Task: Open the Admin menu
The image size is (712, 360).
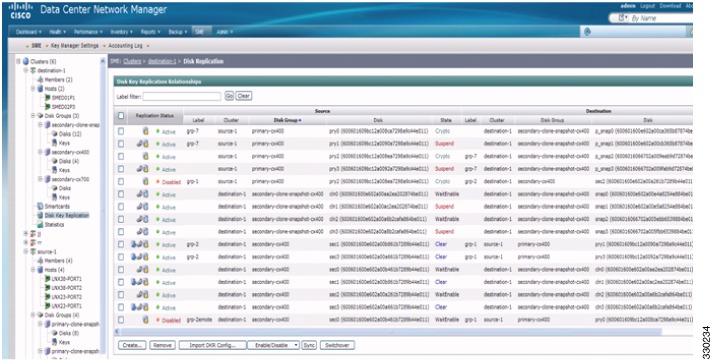Action: (224, 32)
